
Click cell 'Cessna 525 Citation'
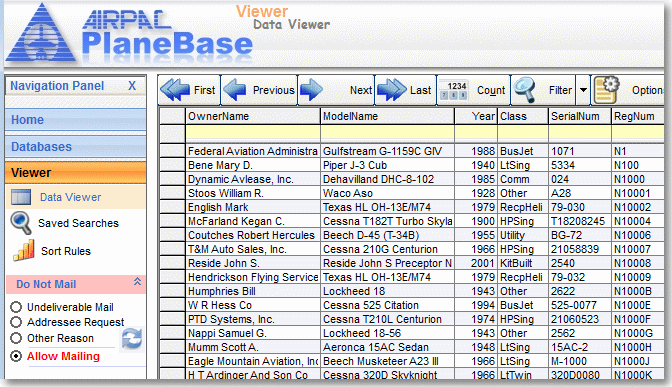click(x=387, y=305)
